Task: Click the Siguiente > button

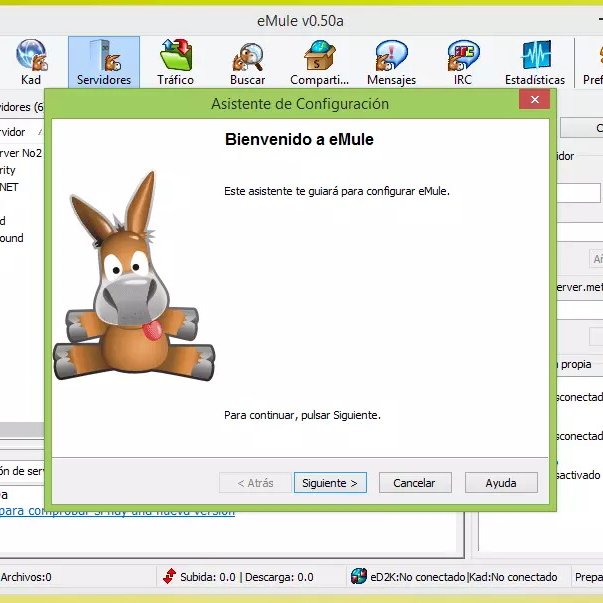Action: 330,483
